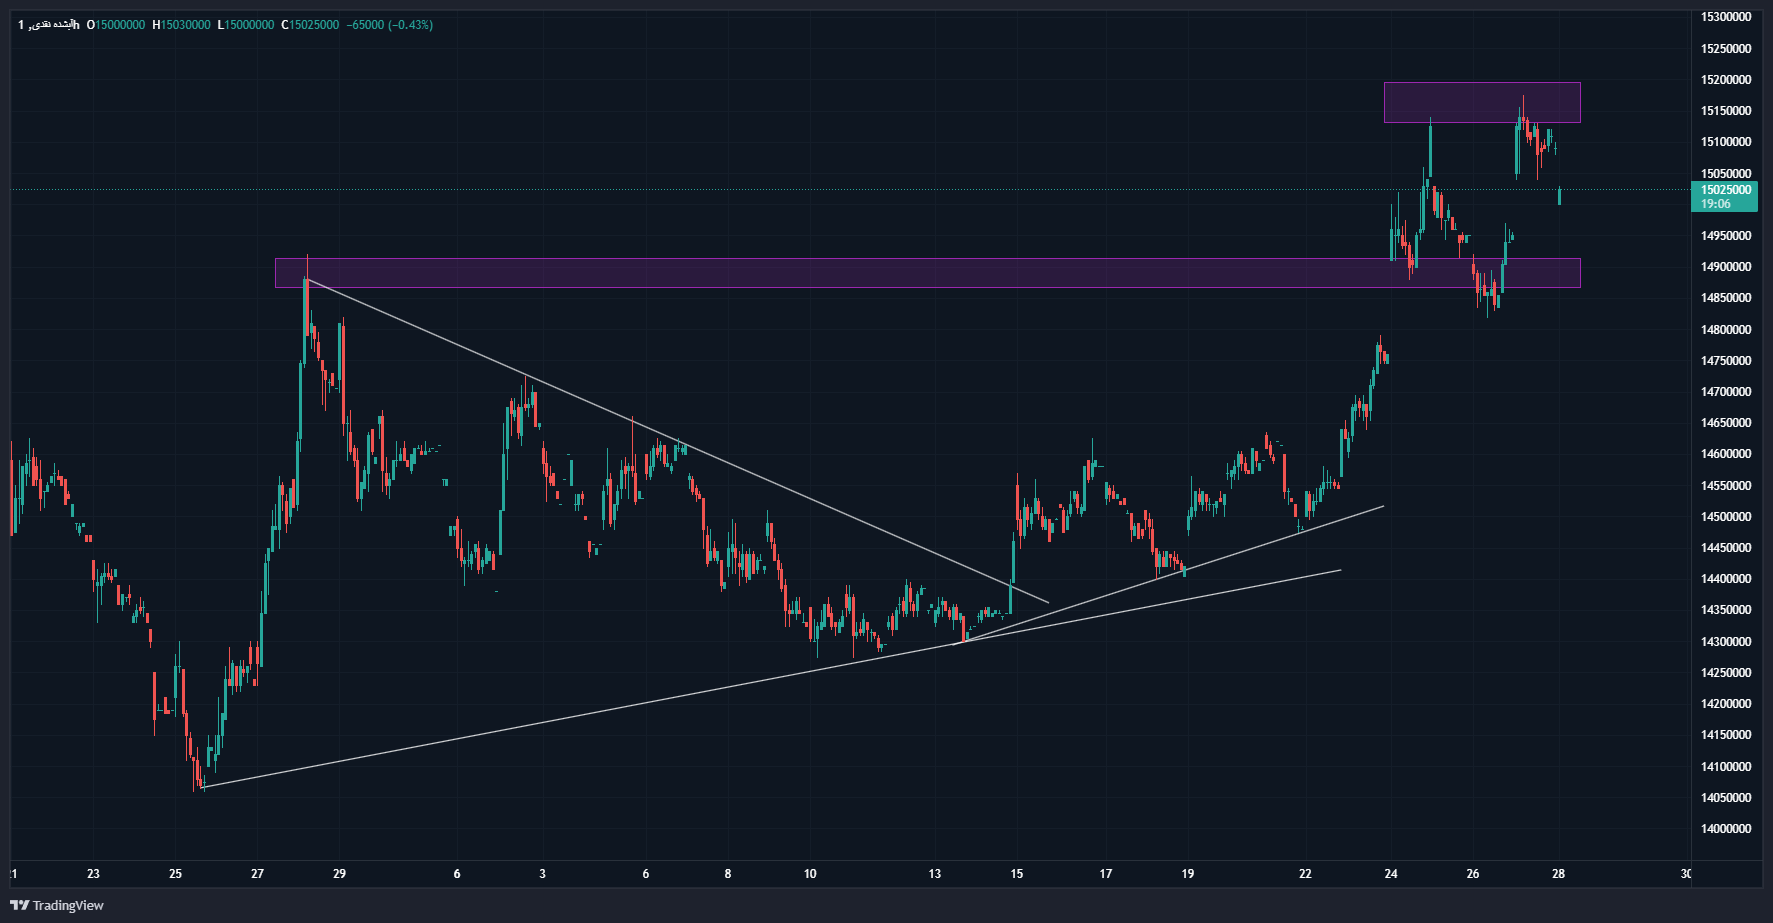Click the latest green candle at right edge
This screenshot has width=1773, height=923.
coord(1559,196)
